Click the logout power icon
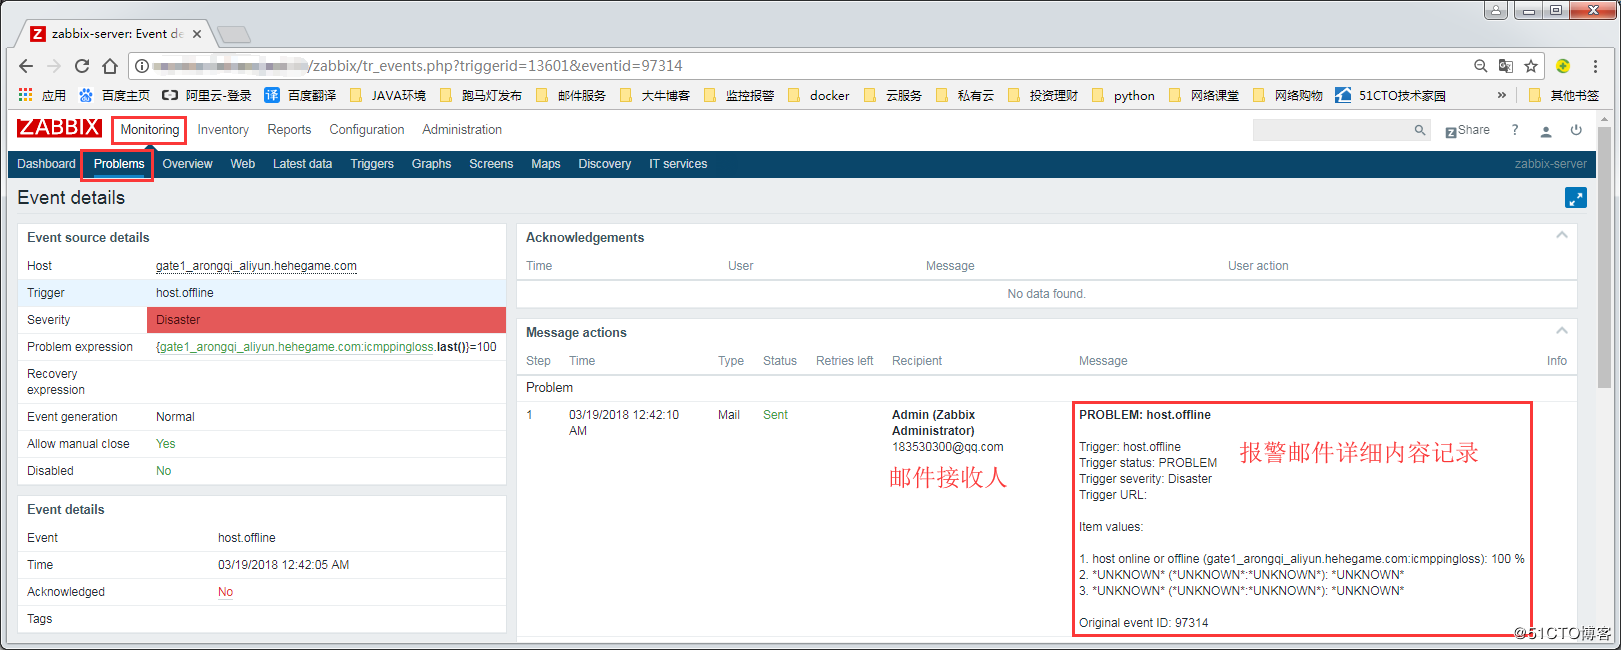1621x650 pixels. pos(1576,130)
